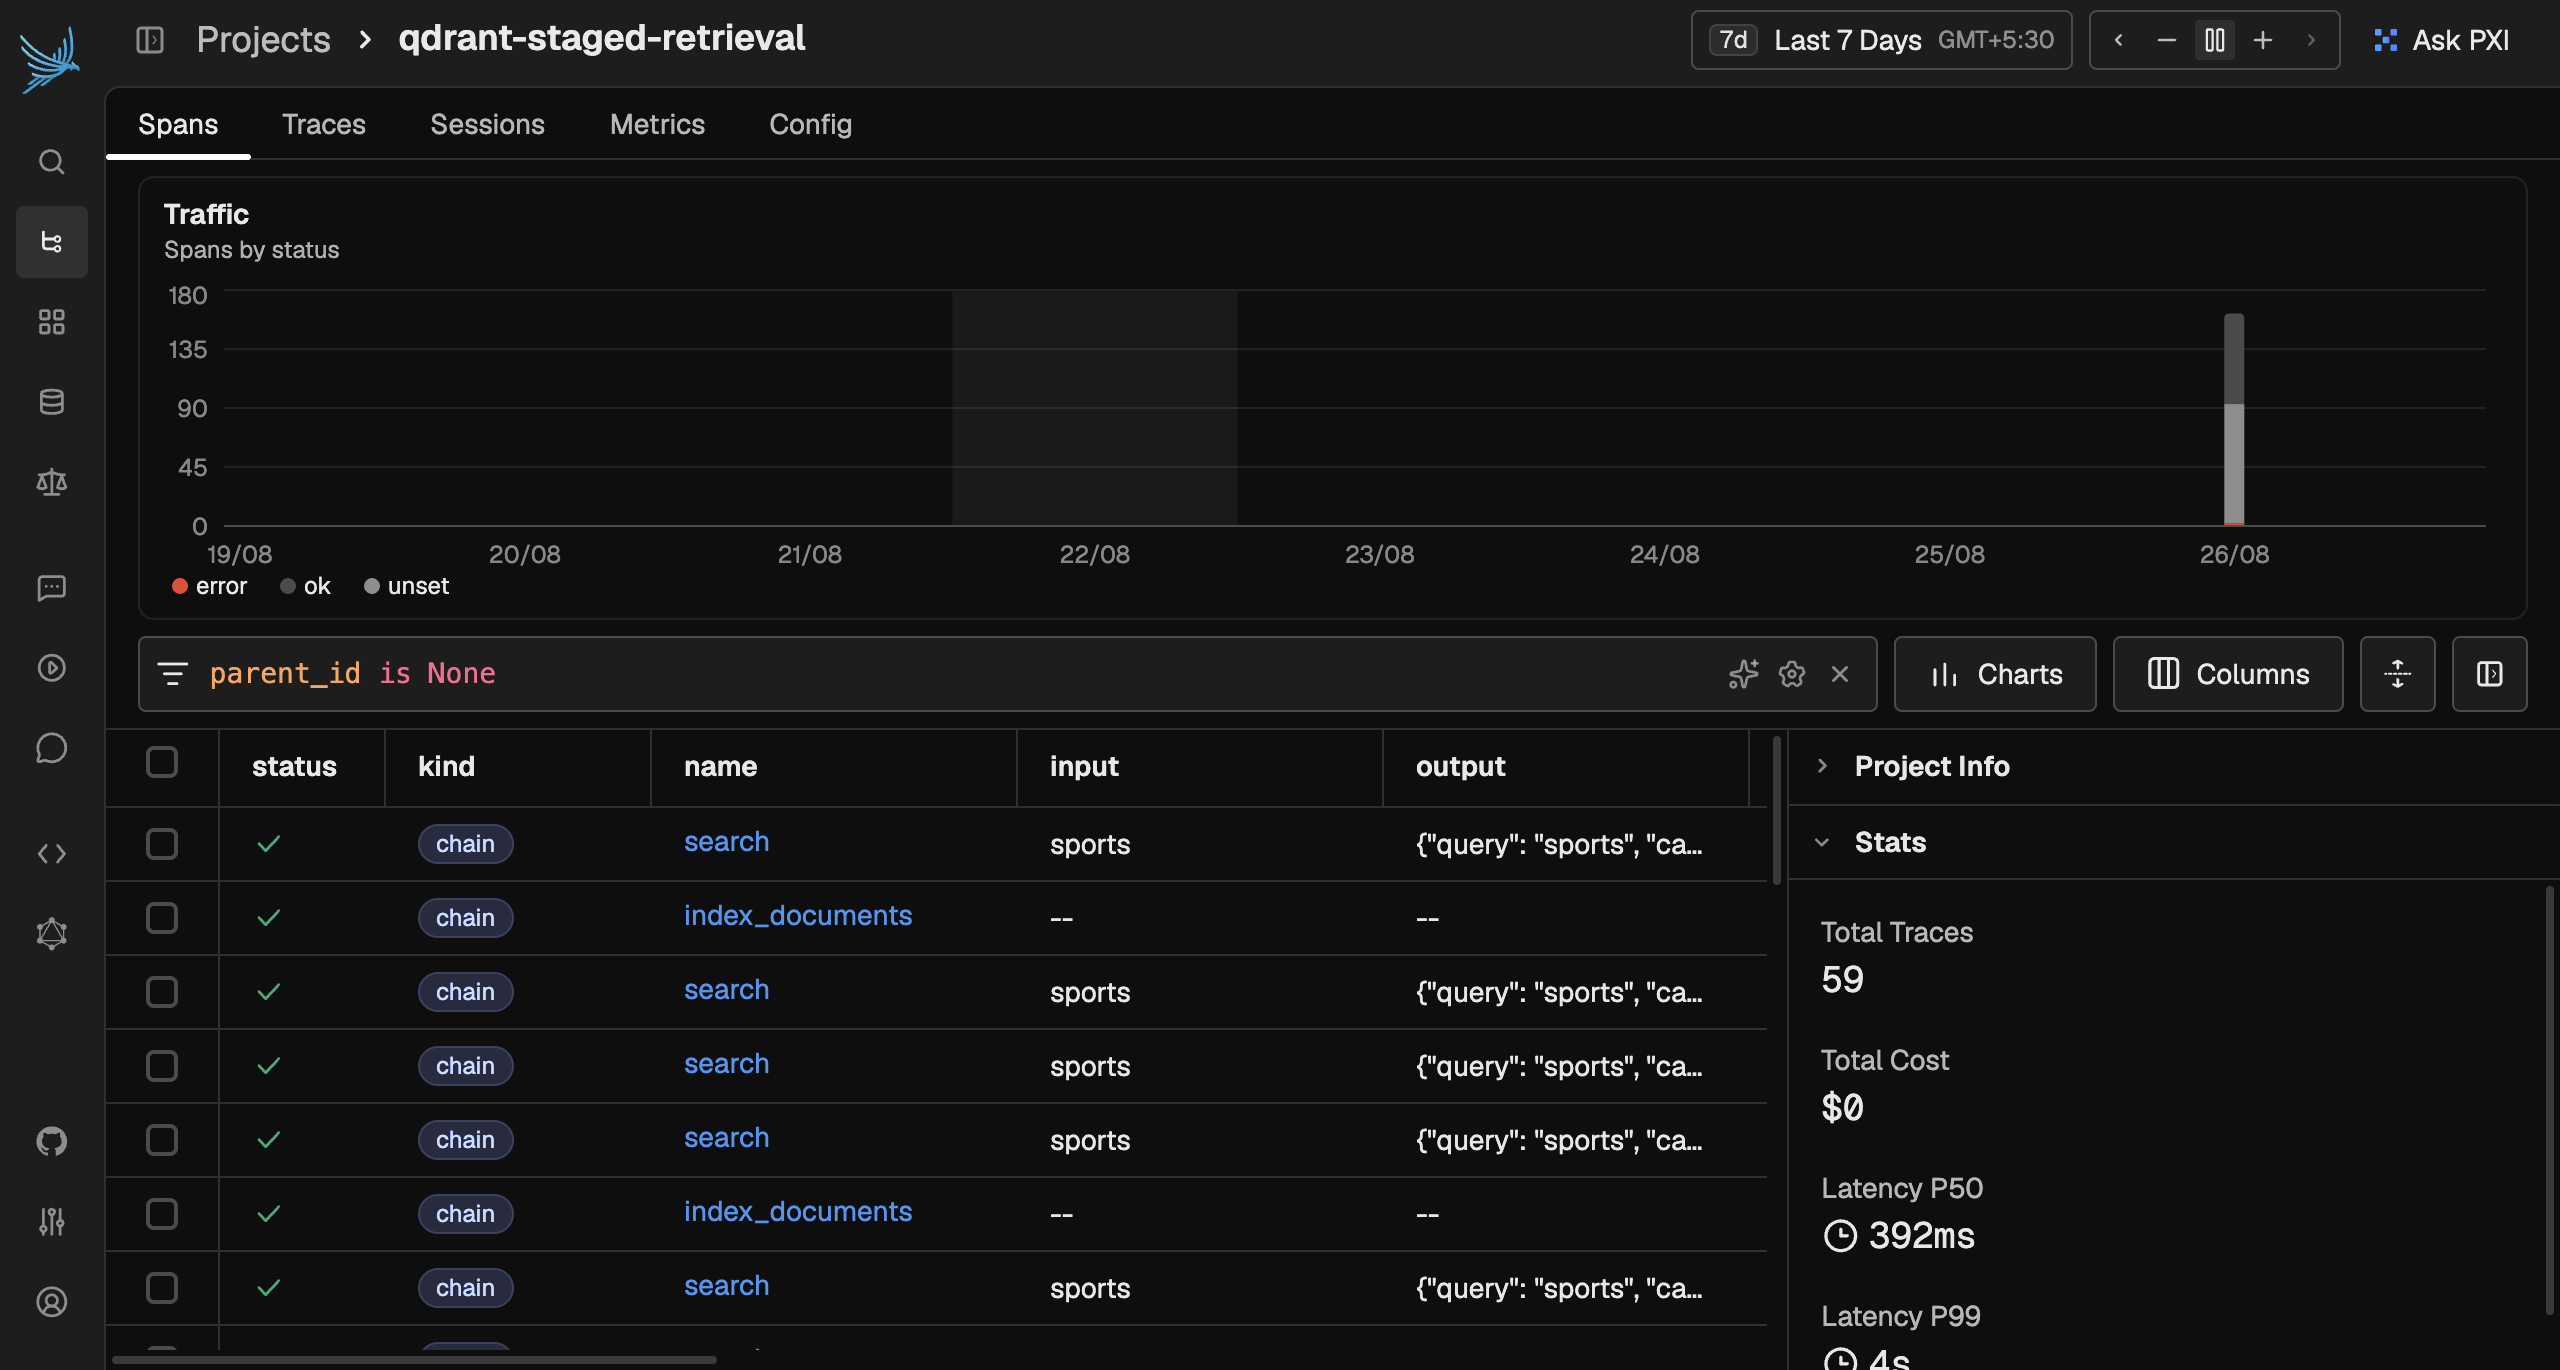Go to next time range arrow
The image size is (2560, 1370).
pyautogui.click(x=2311, y=40)
